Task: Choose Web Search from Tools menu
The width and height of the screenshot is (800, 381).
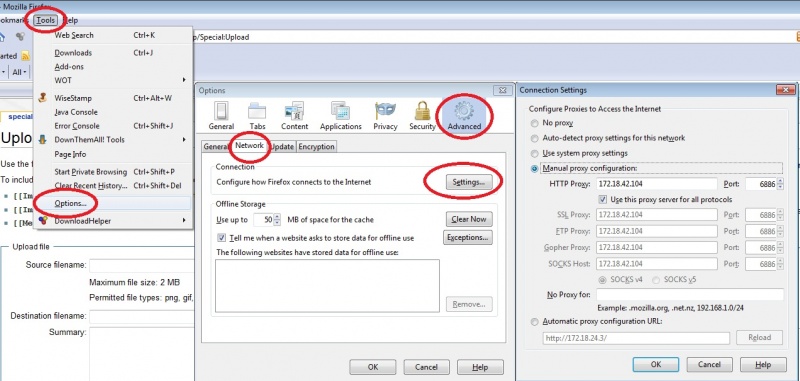Action: [74, 35]
